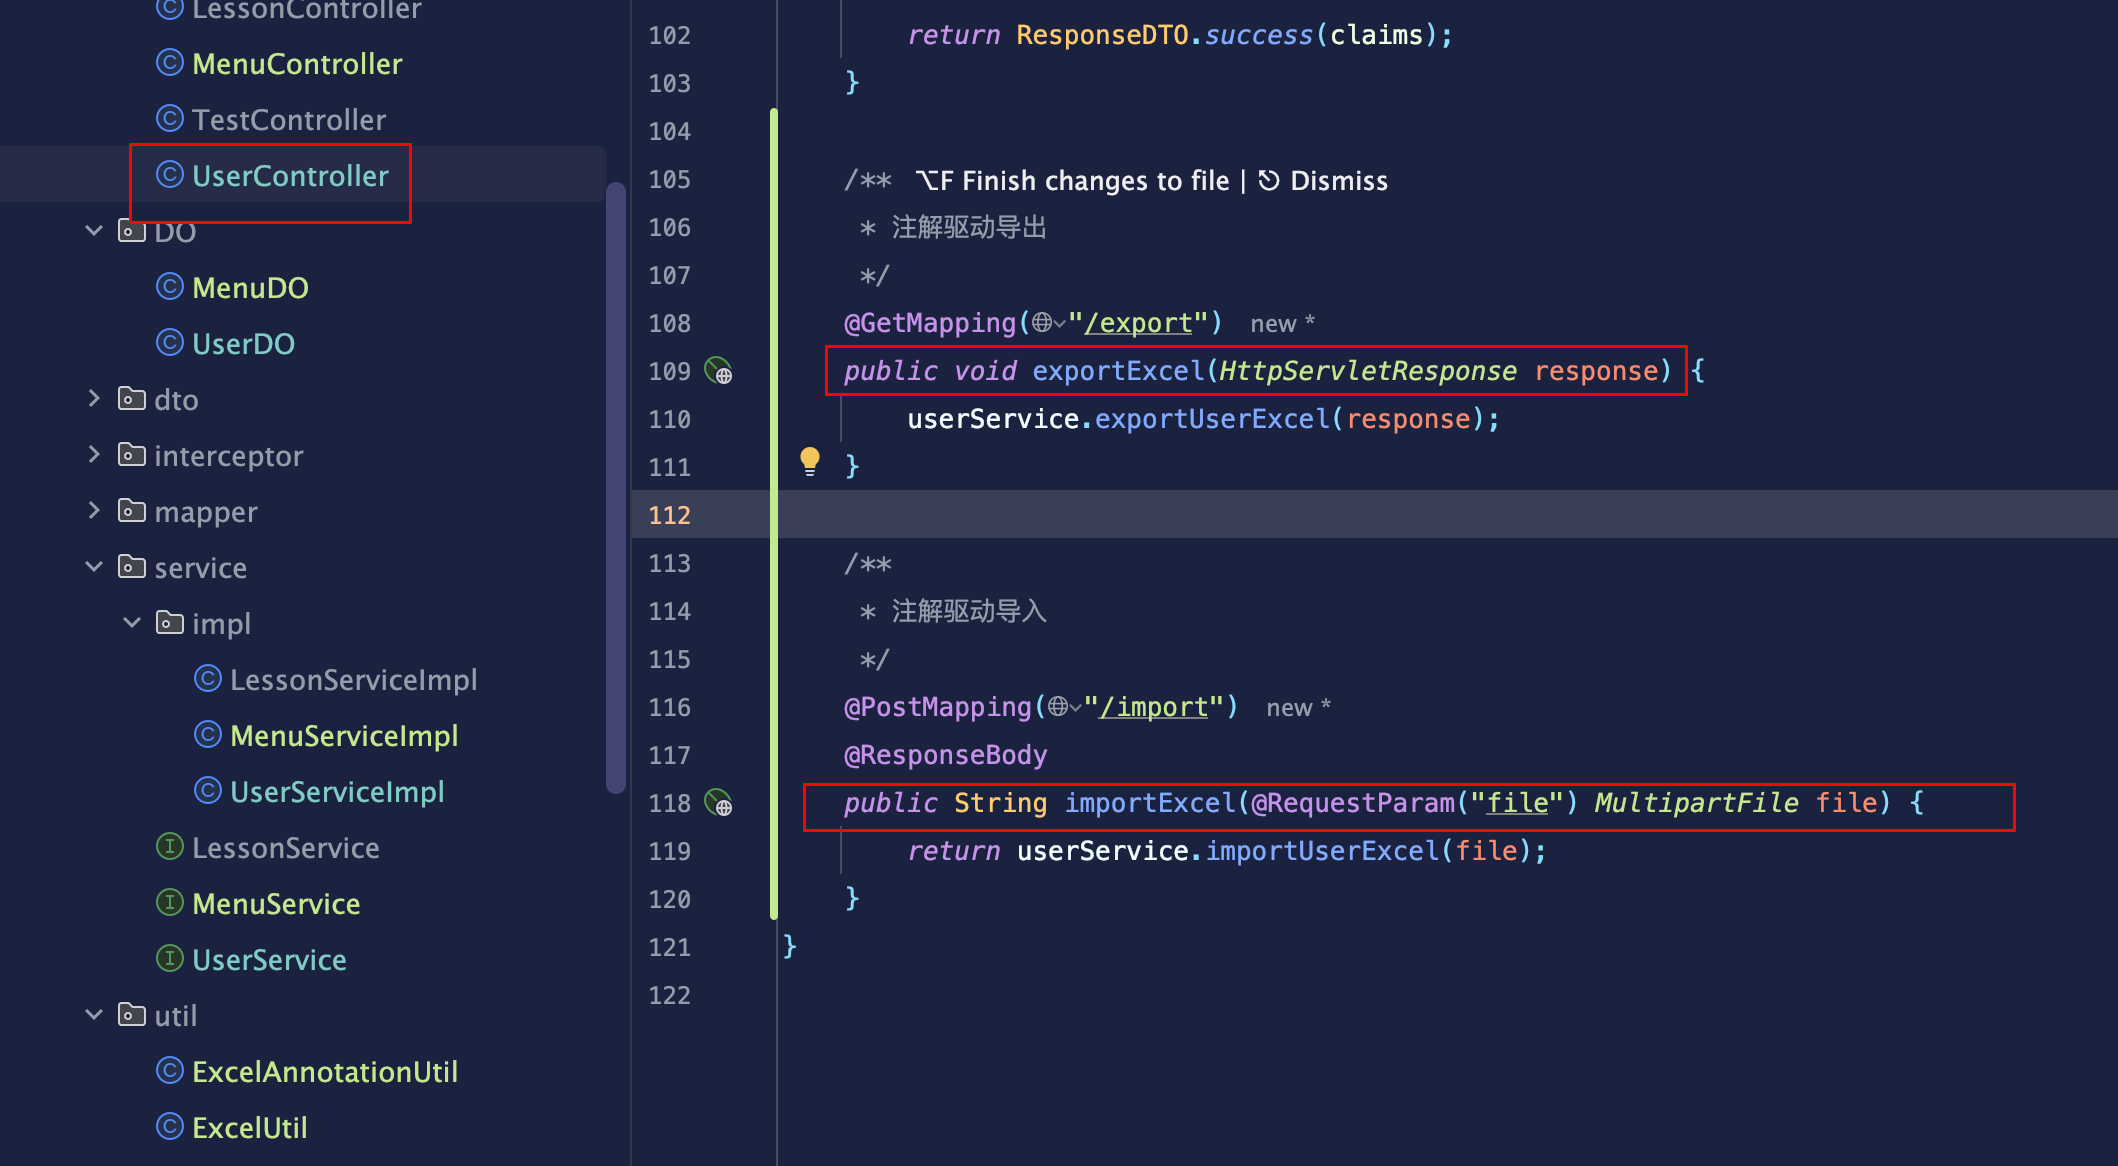This screenshot has height=1166, width=2118.
Task: Click the globe icon in the GetMapping annotation
Action: click(1043, 323)
